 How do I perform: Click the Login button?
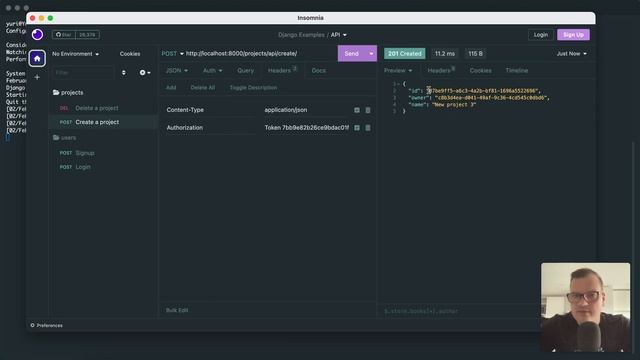click(541, 35)
